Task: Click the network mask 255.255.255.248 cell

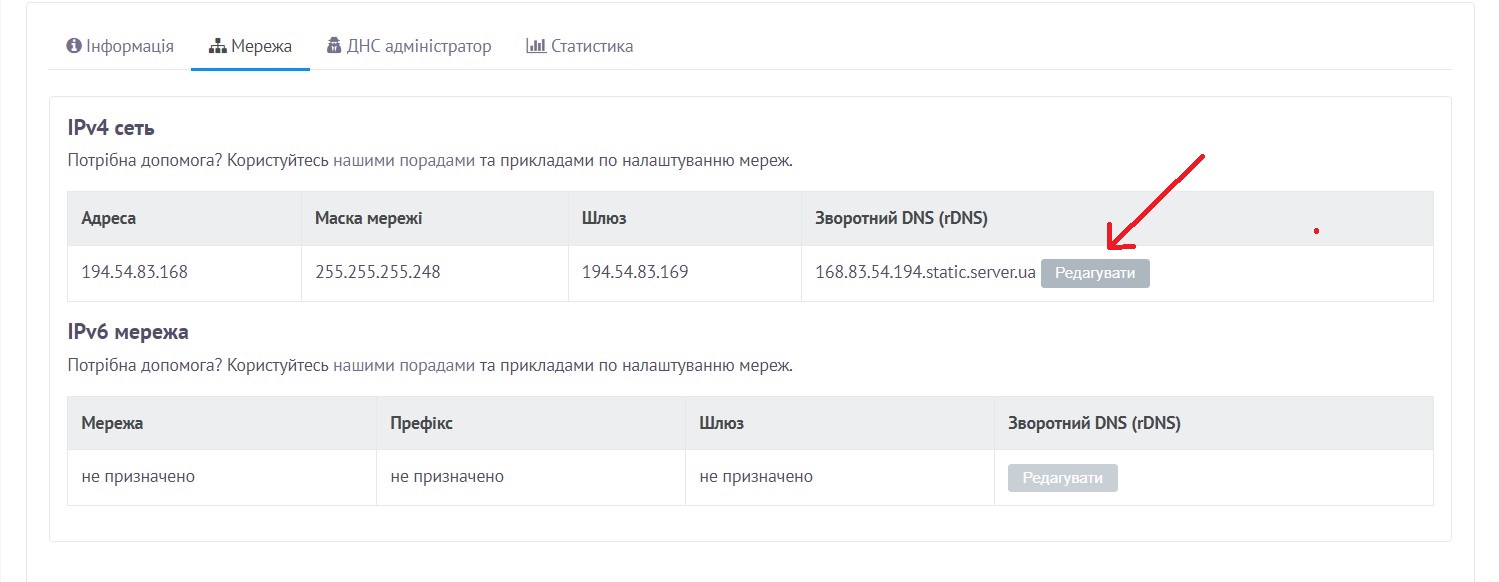Action: pyautogui.click(x=435, y=273)
